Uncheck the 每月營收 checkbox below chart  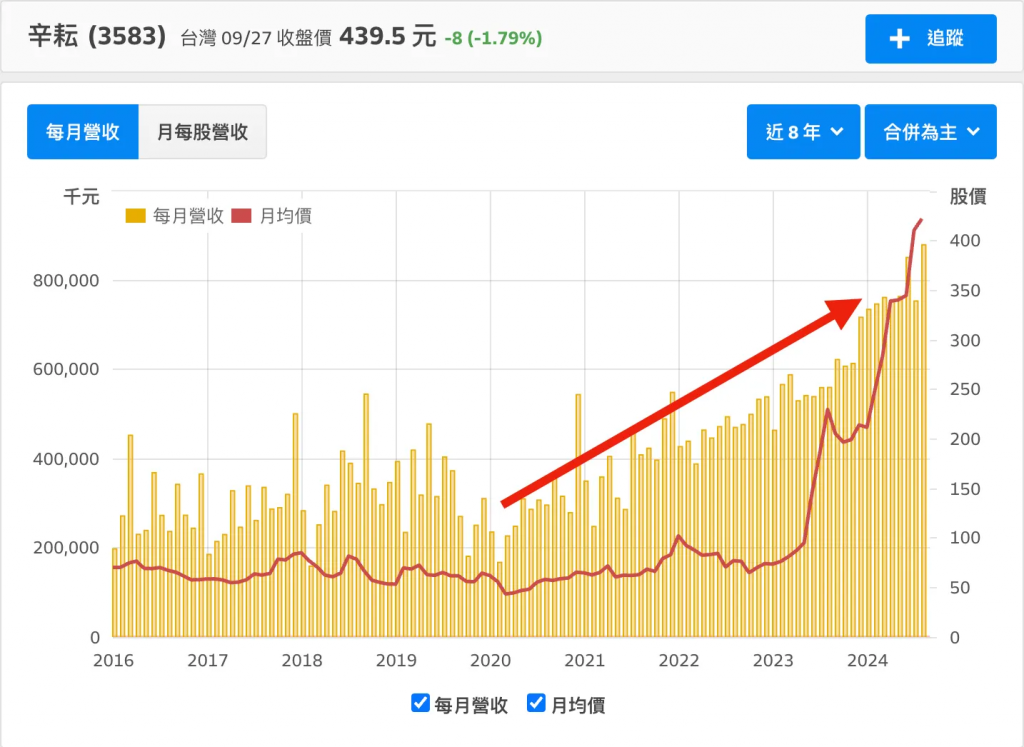click(x=421, y=703)
